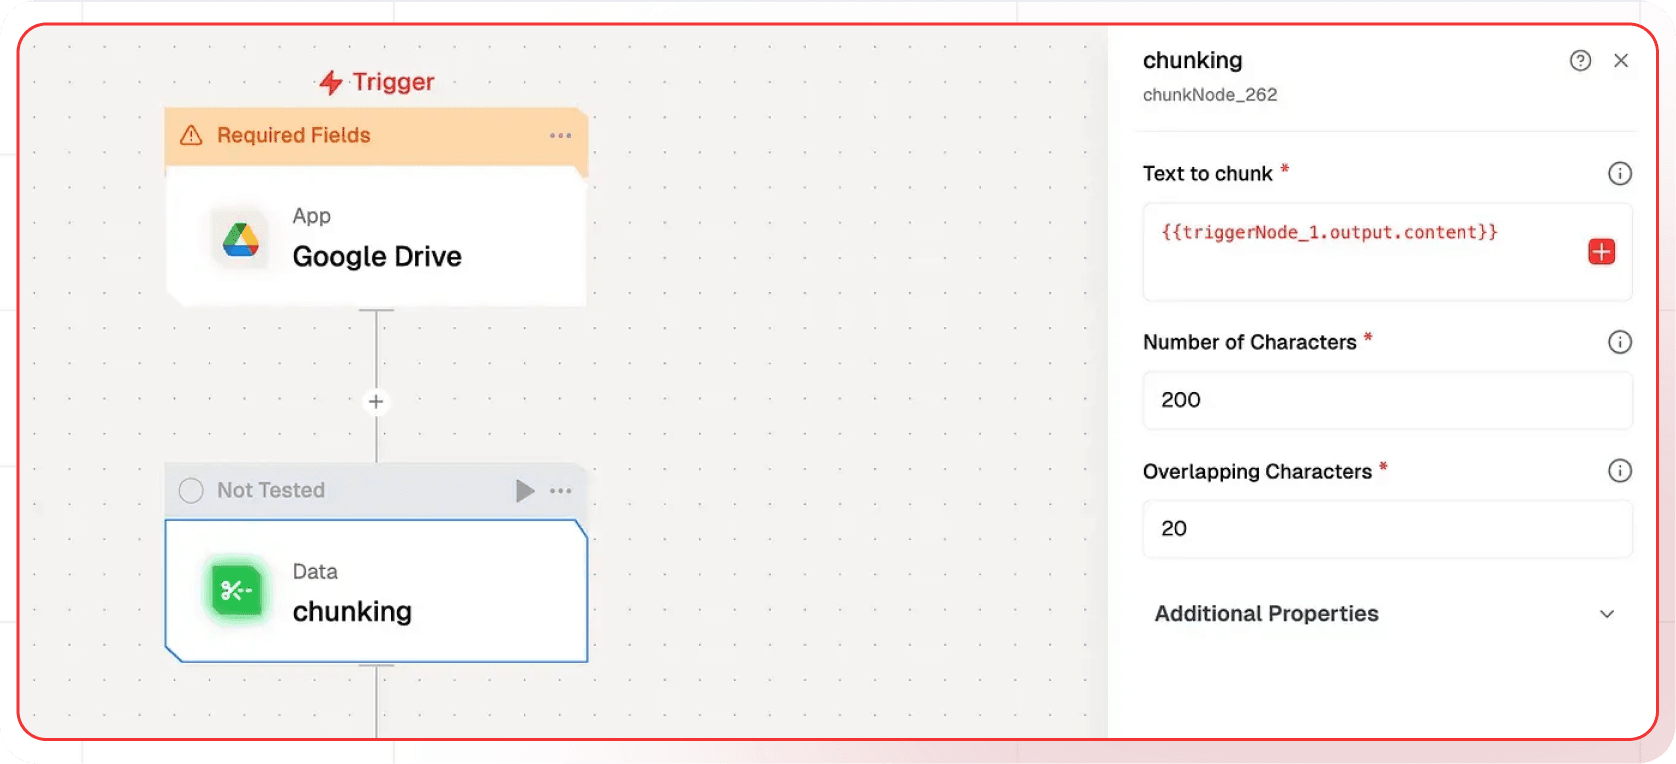Click the Text to chunk input box
The width and height of the screenshot is (1676, 764).
coord(1388,252)
